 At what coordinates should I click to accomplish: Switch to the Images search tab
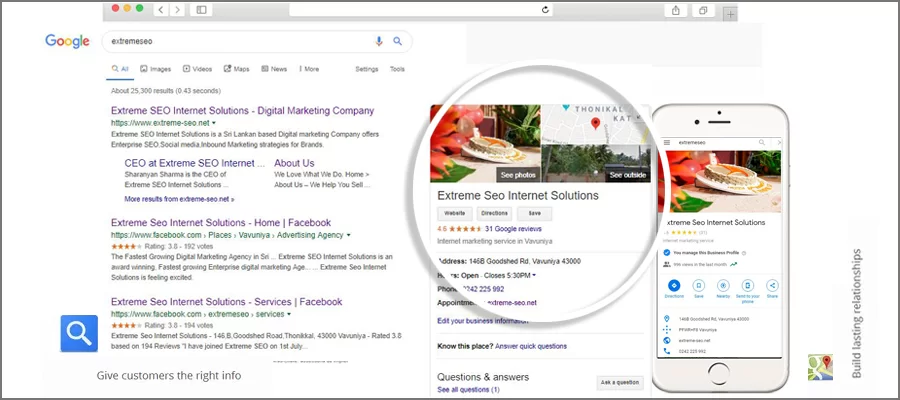coord(156,69)
